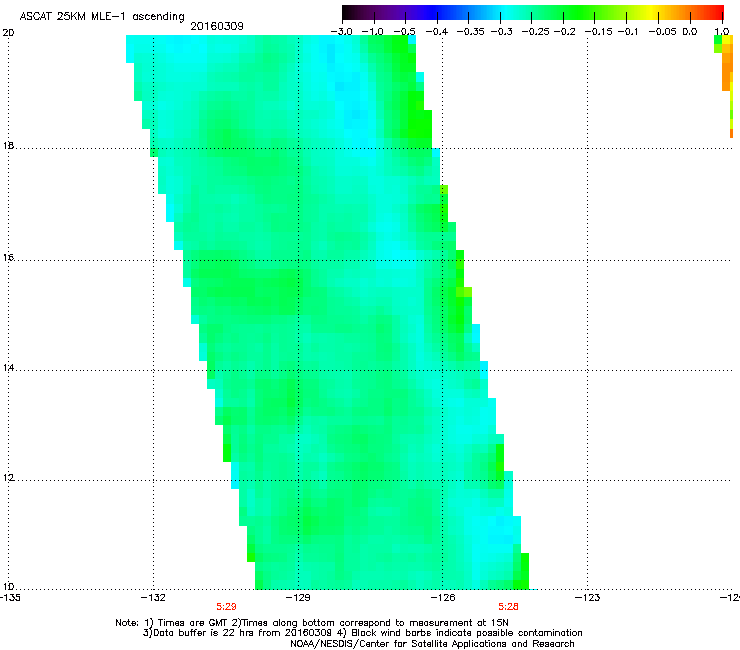This screenshot has height=650, width=740.
Task: Click the longitude axis label -132
Action: coord(153,598)
